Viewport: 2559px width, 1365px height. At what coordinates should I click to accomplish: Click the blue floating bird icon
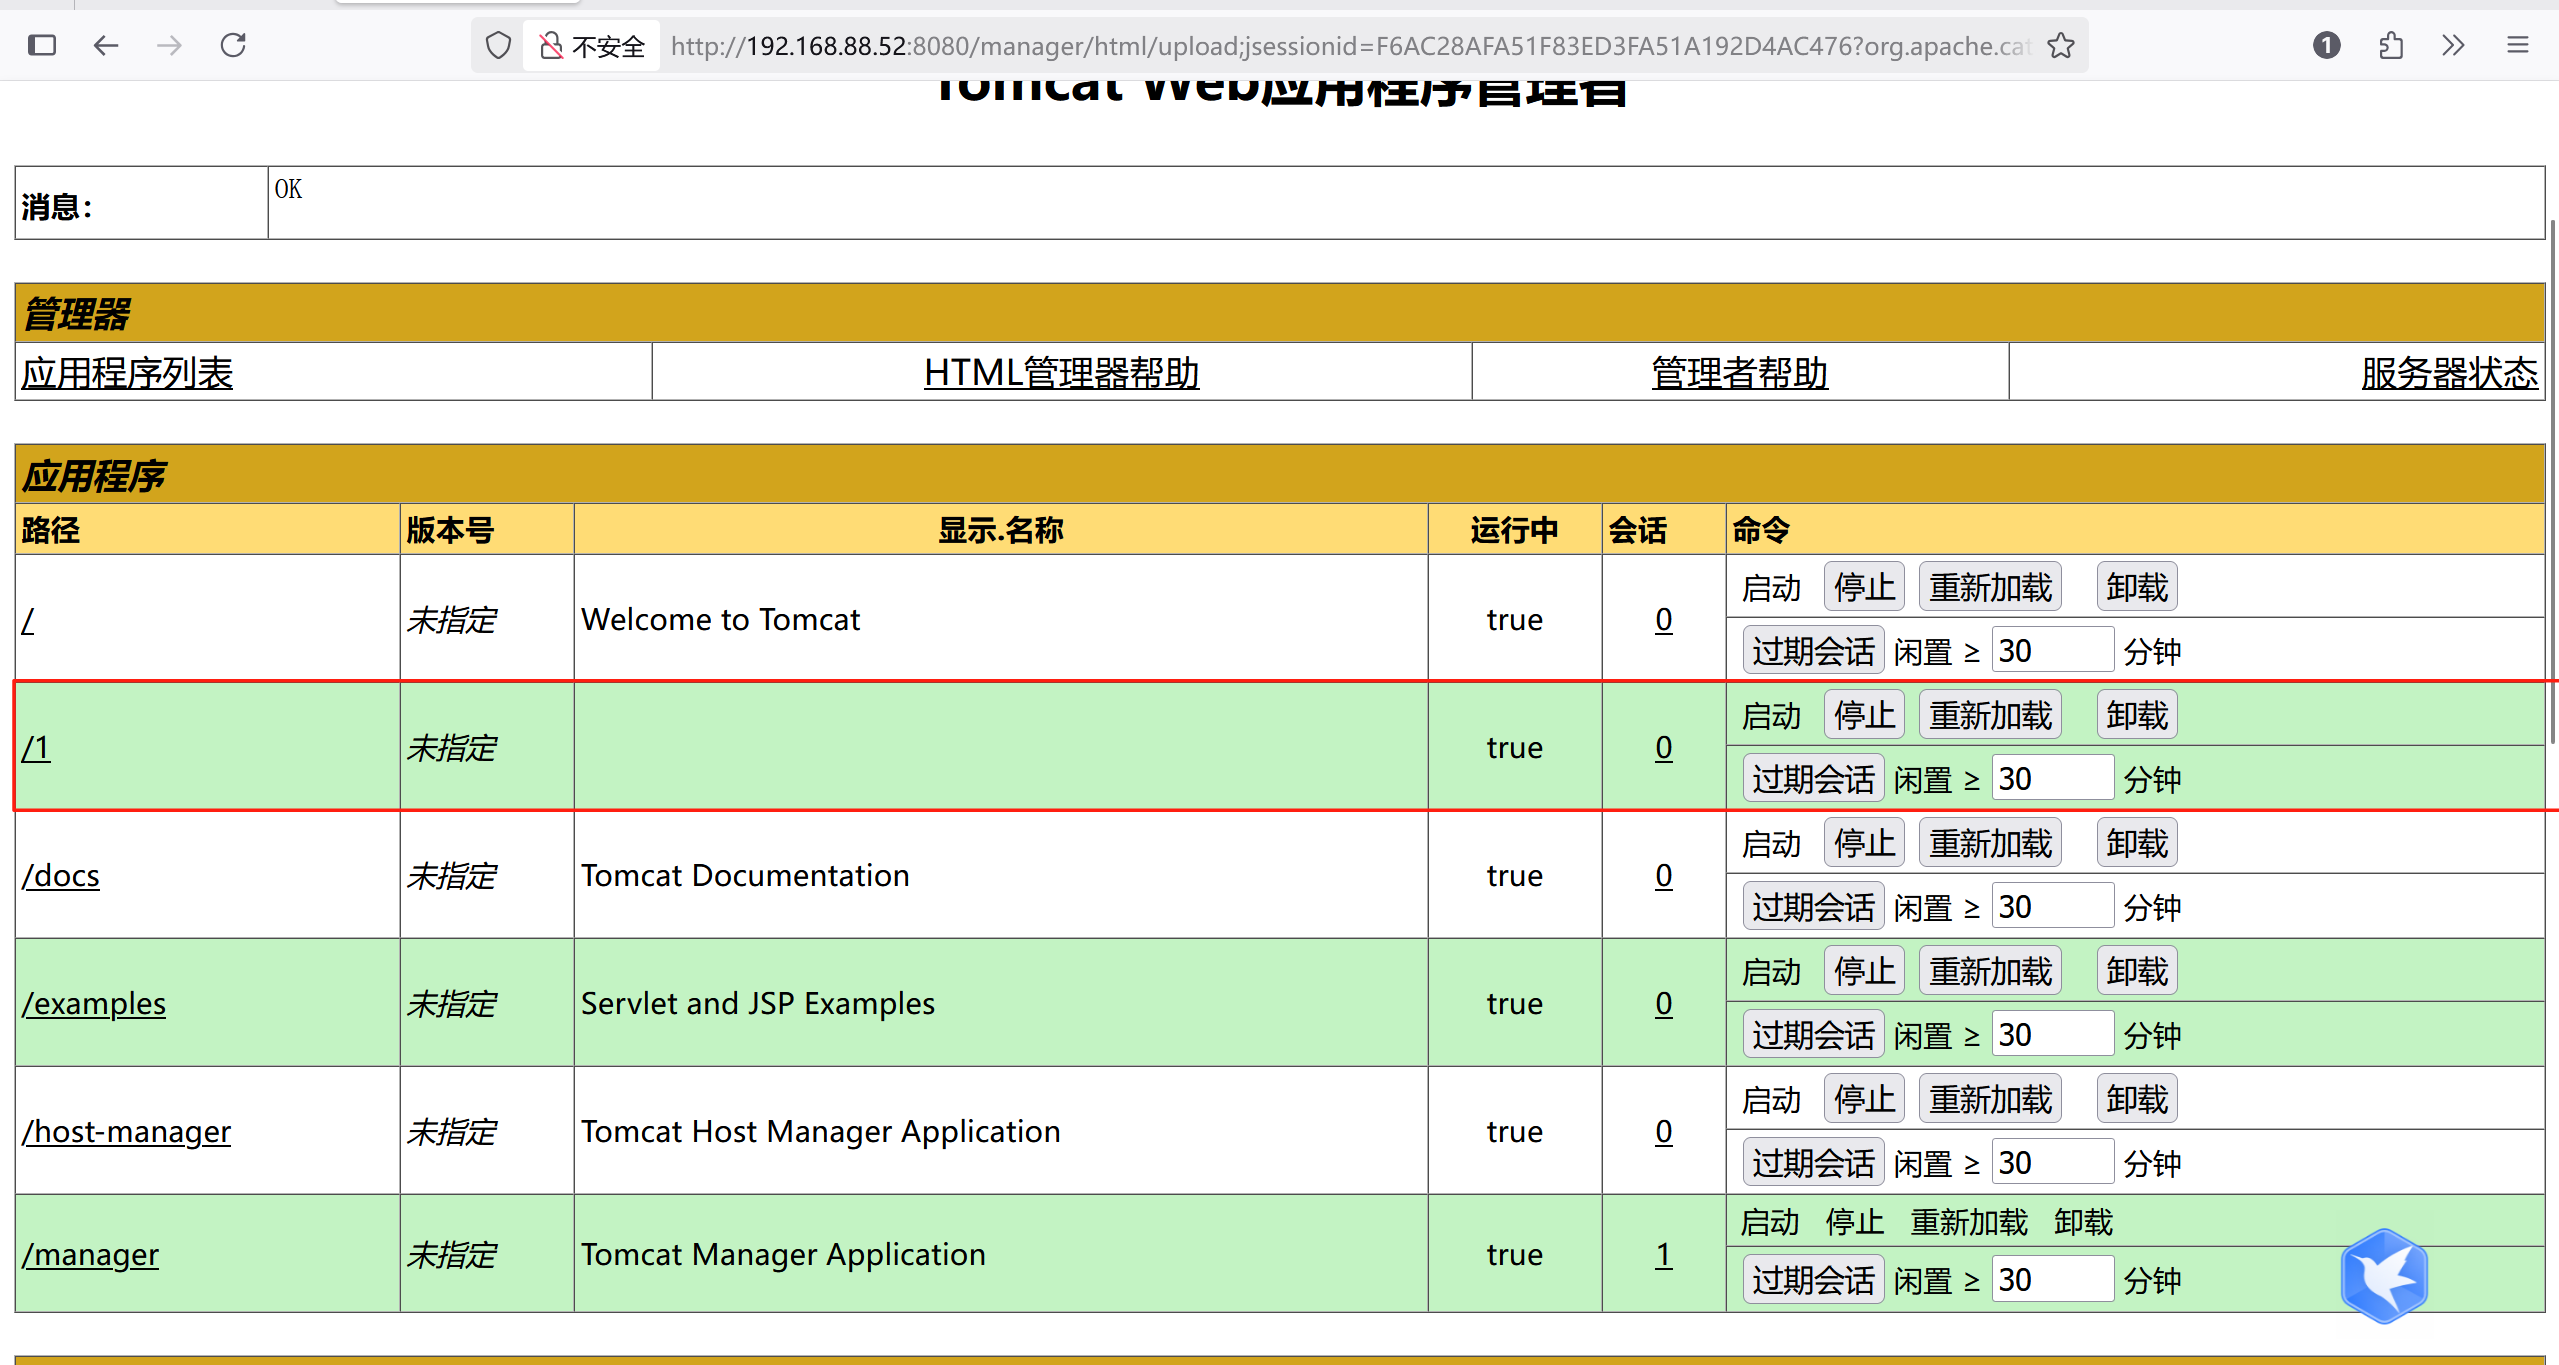[2384, 1276]
